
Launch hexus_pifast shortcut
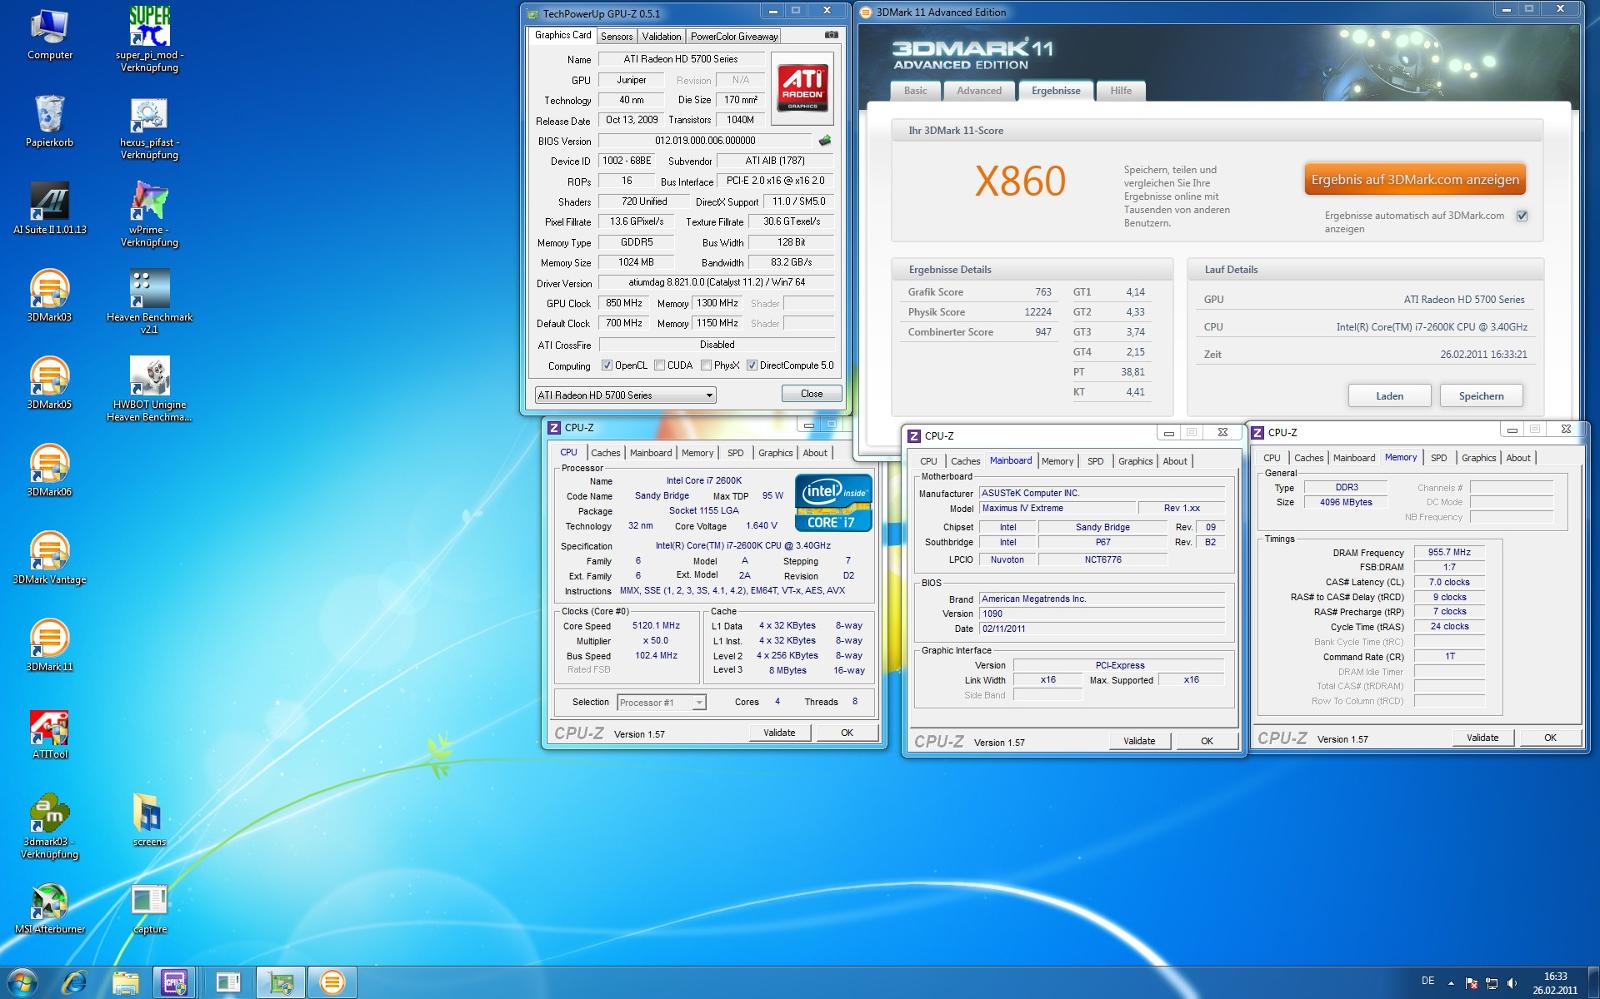pyautogui.click(x=149, y=128)
